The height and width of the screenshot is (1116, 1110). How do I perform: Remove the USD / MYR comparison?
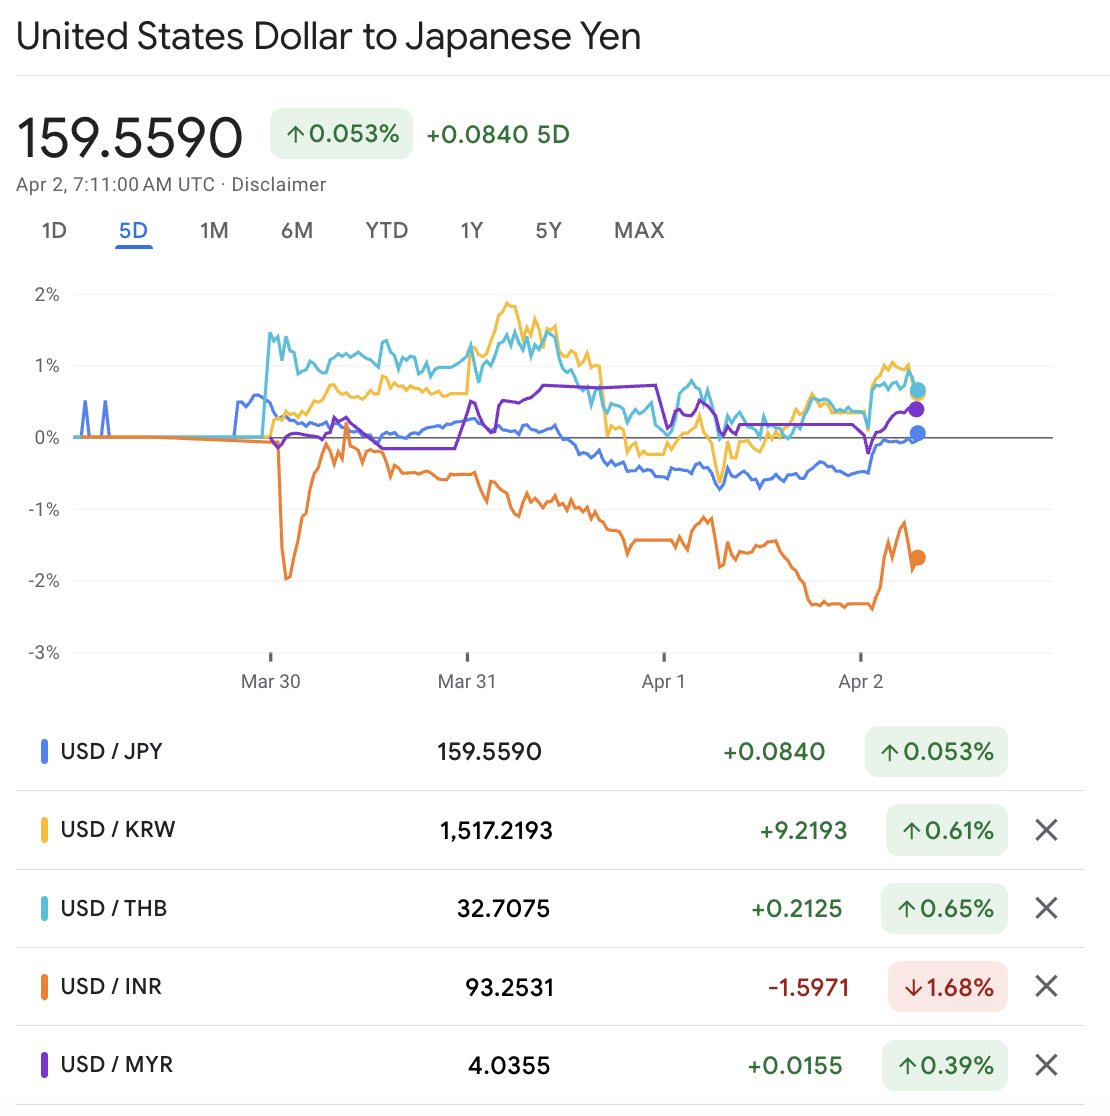[1045, 1065]
